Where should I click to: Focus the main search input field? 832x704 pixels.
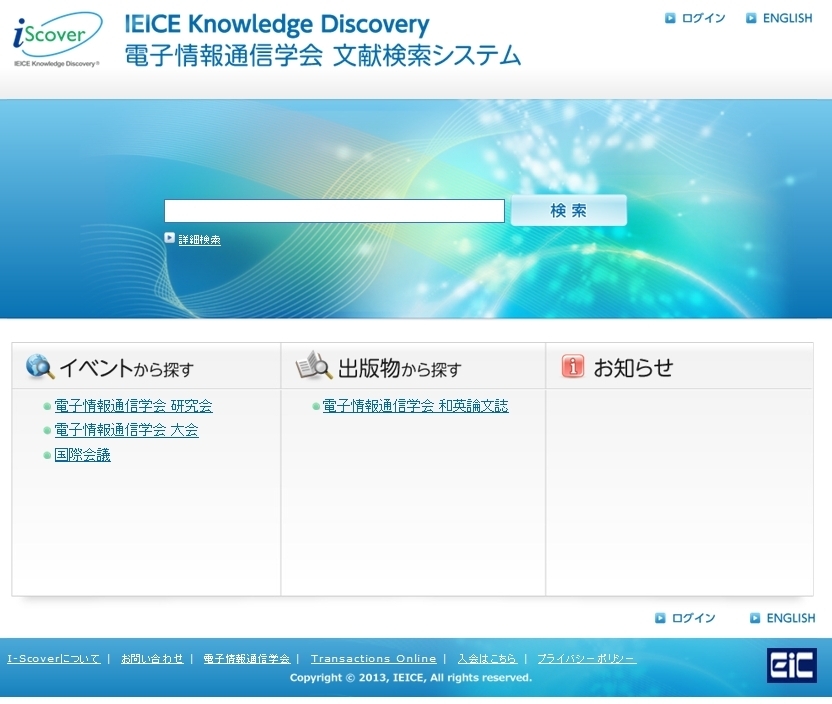[x=334, y=211]
